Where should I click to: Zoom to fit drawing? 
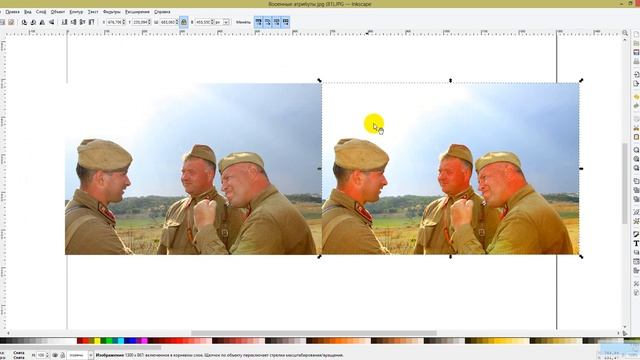point(636,159)
